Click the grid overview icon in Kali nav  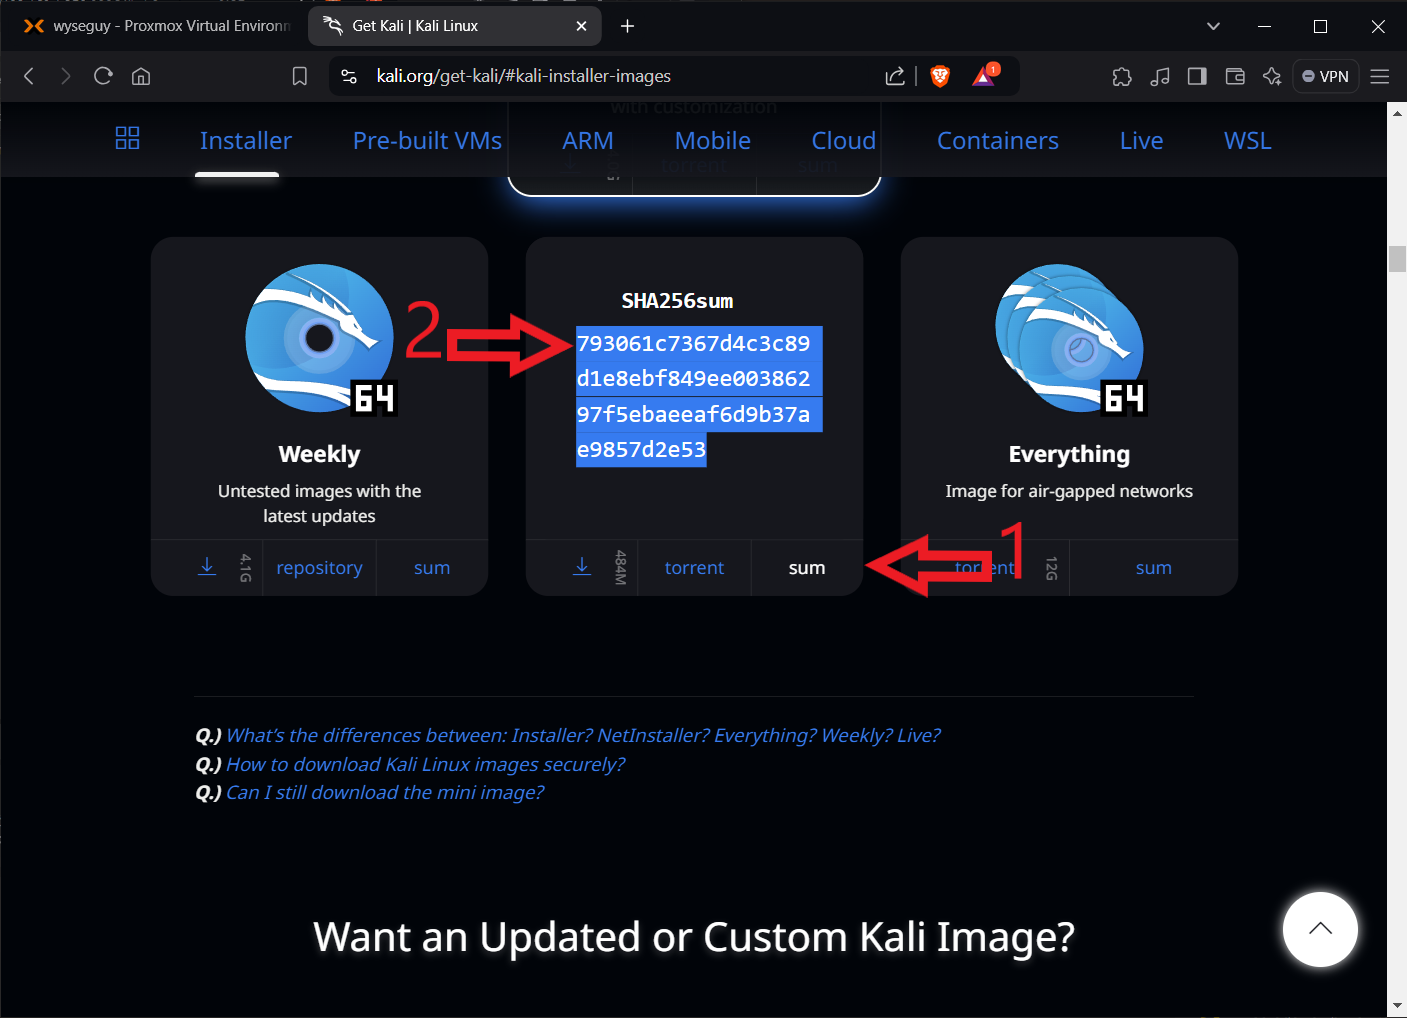coord(127,138)
